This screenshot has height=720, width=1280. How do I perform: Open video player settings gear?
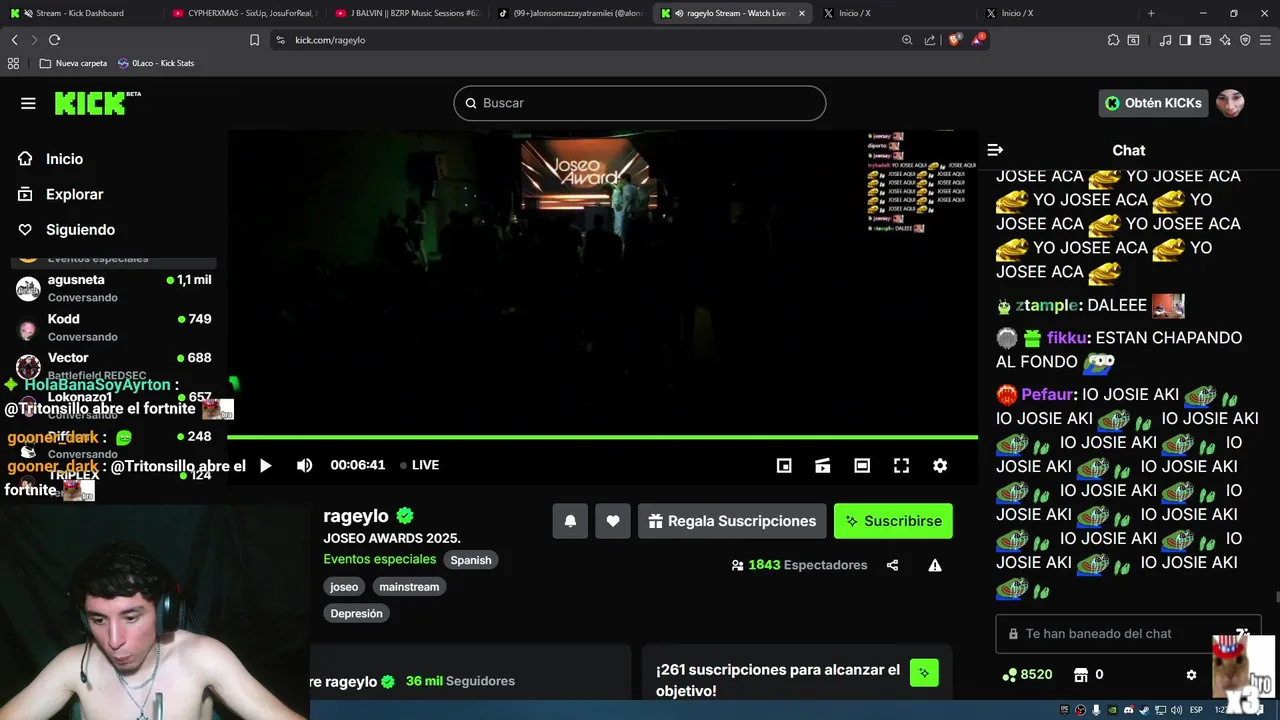pos(940,465)
